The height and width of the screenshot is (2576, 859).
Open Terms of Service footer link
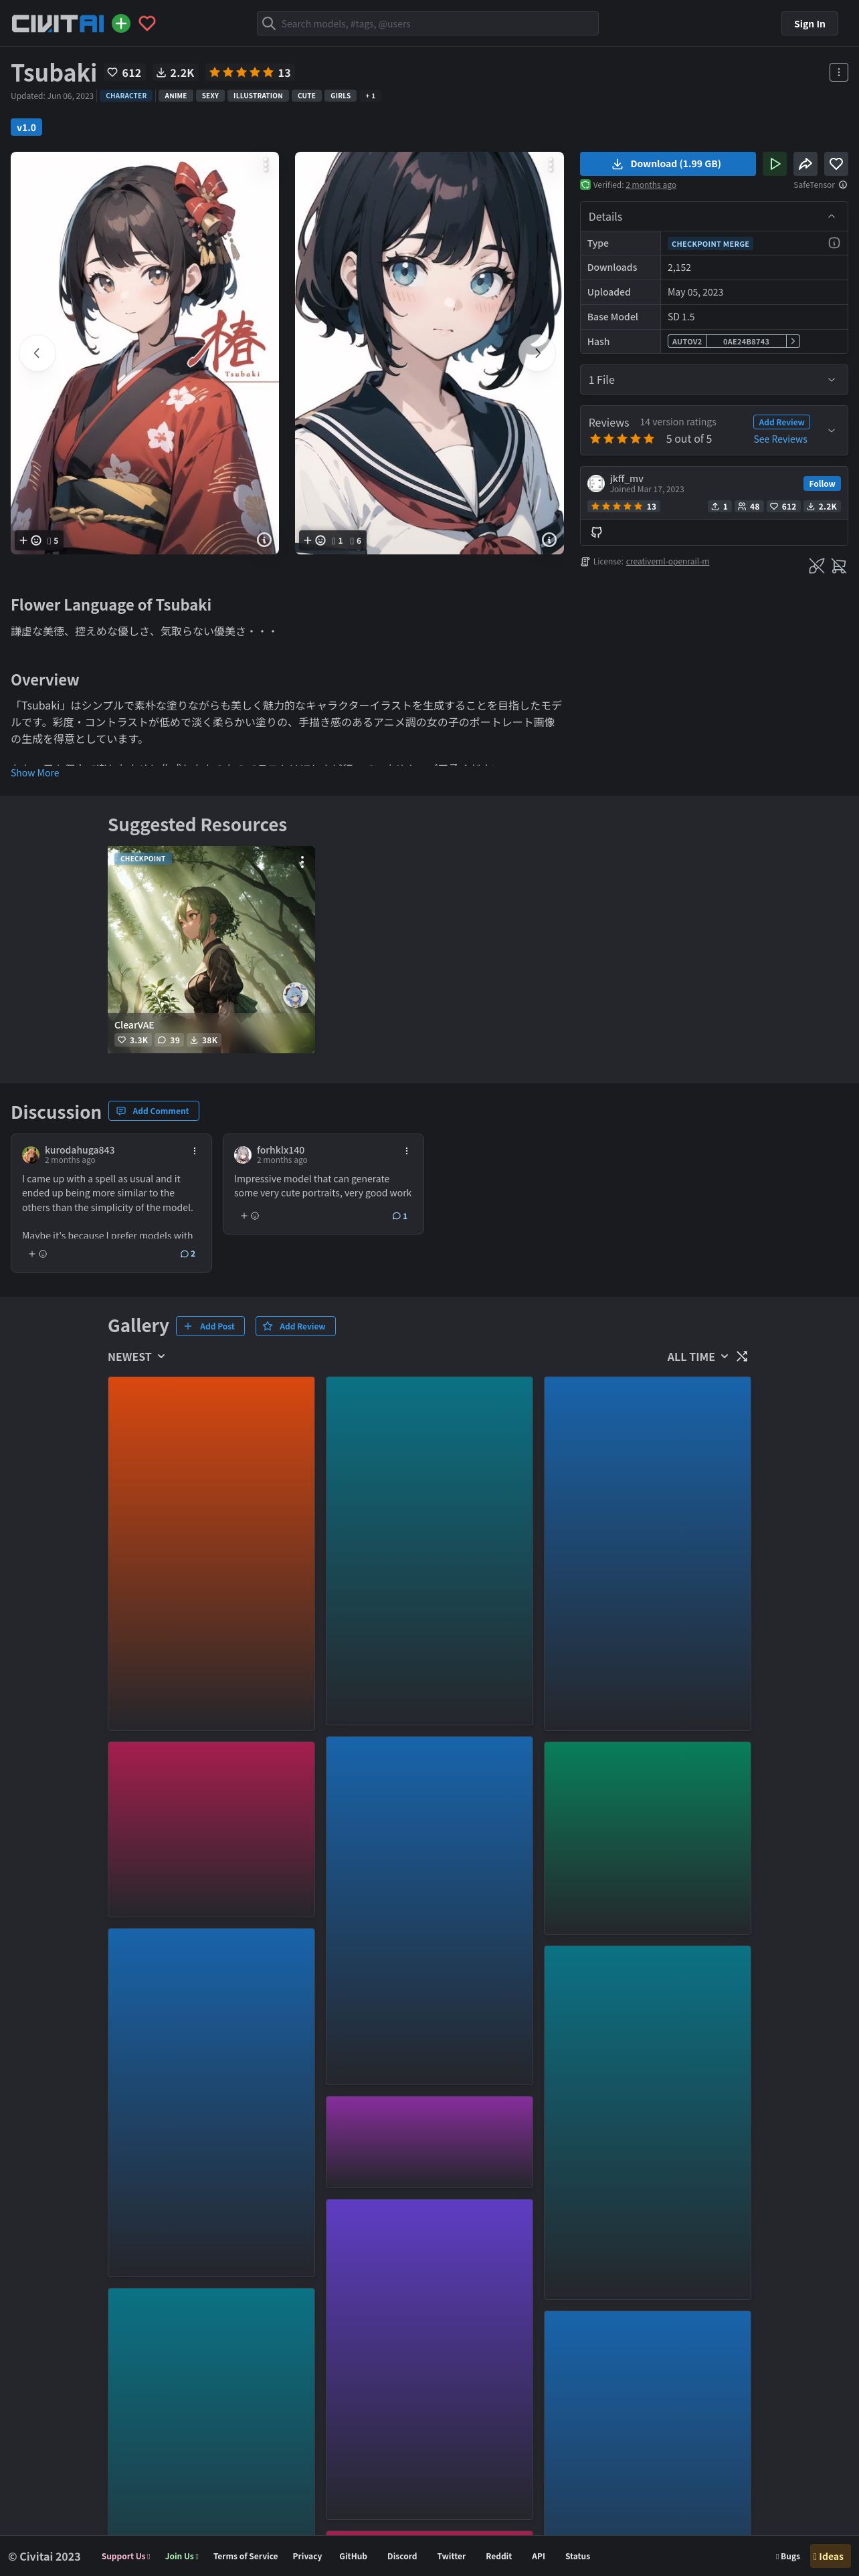pyautogui.click(x=245, y=2556)
